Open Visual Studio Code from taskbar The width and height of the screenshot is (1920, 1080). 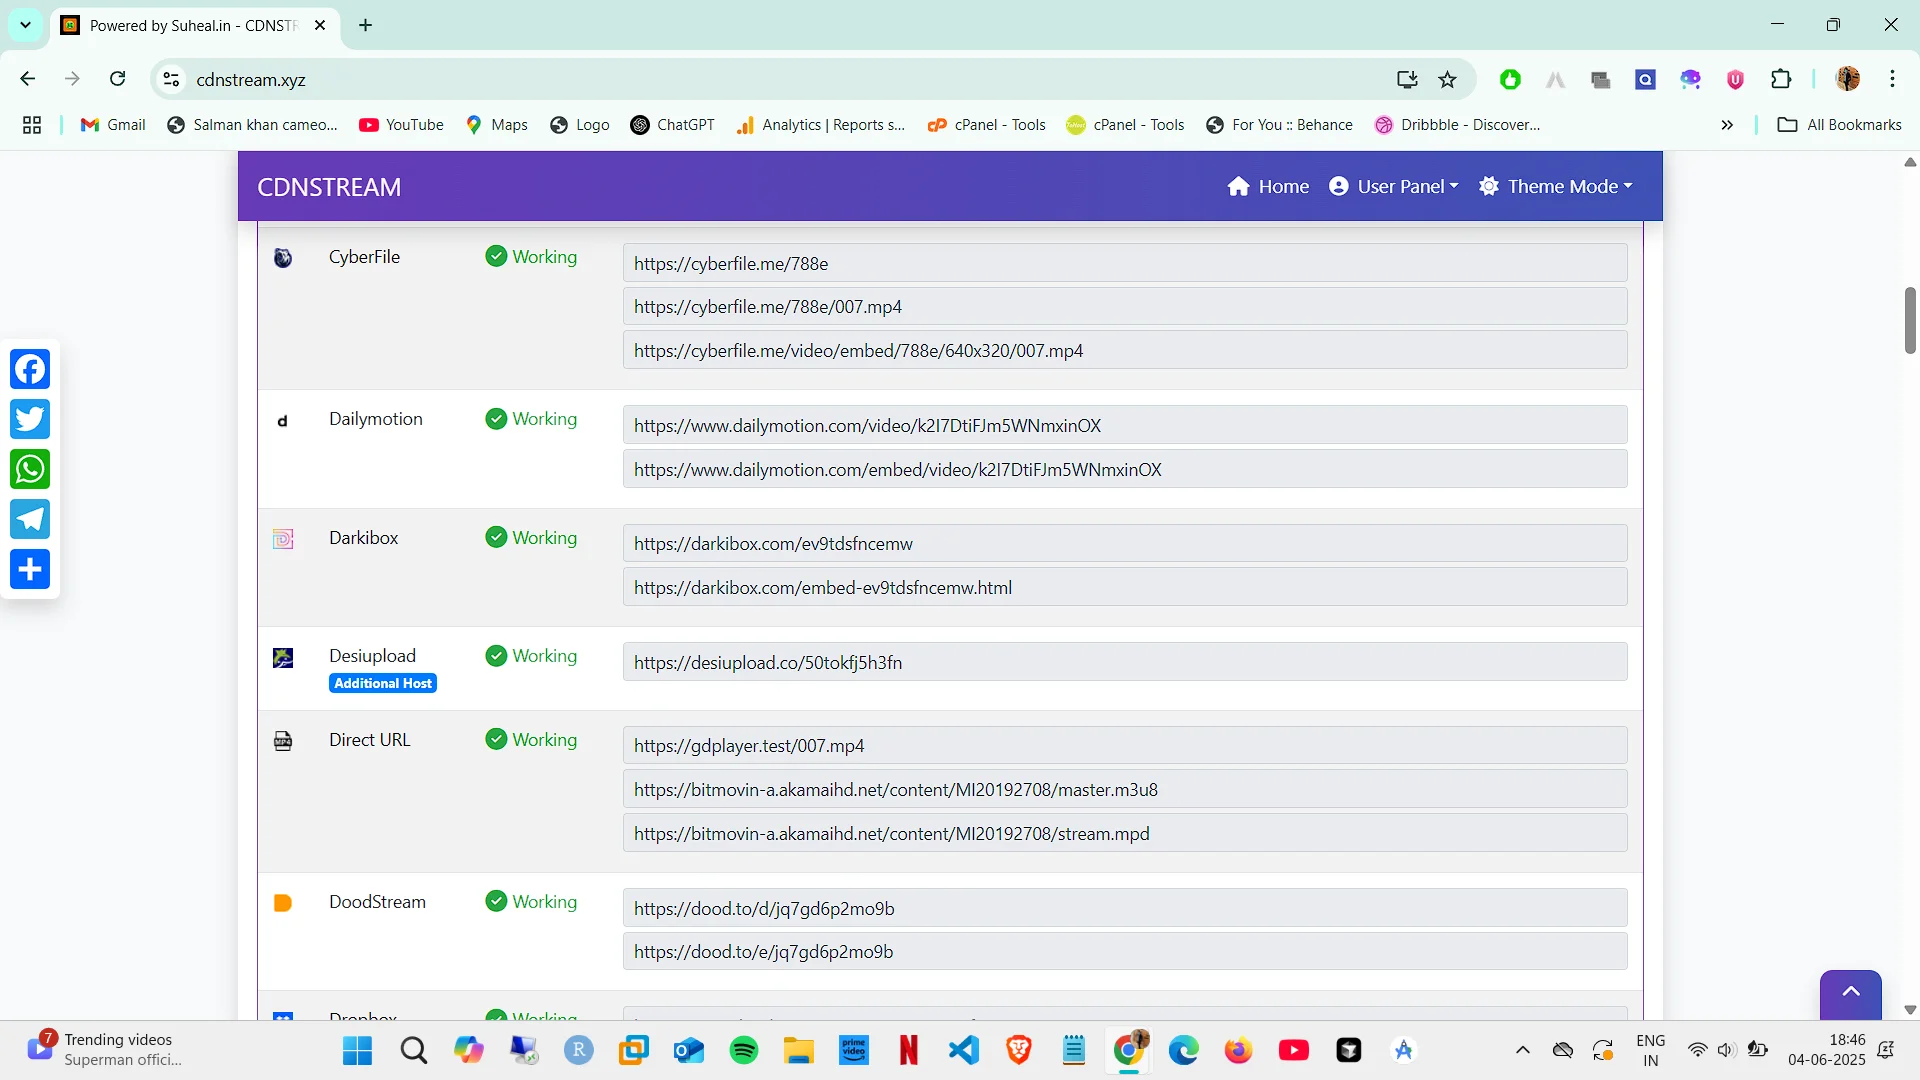coord(964,1050)
